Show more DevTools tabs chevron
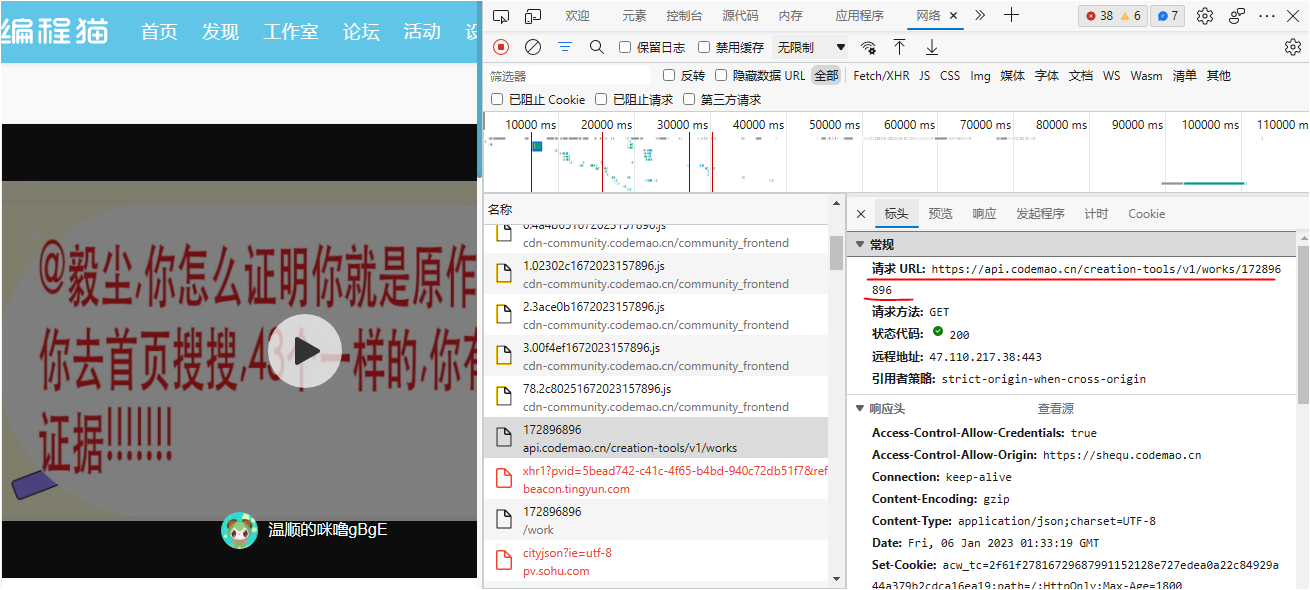 (x=980, y=16)
